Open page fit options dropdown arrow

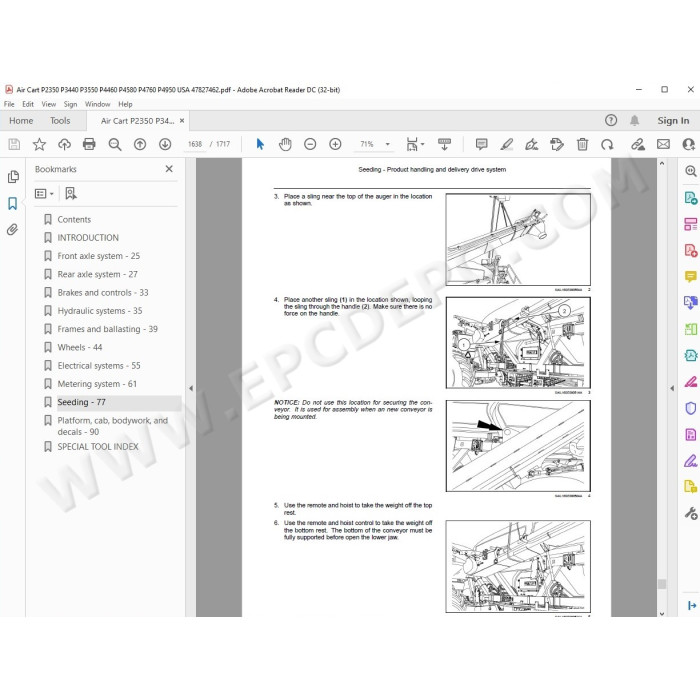[422, 144]
